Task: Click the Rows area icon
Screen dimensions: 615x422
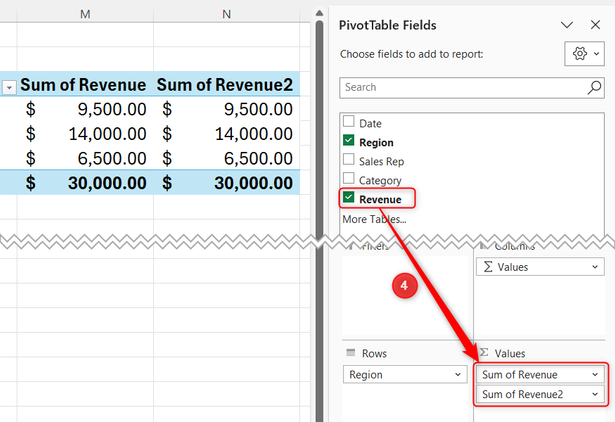Action: pyautogui.click(x=351, y=352)
